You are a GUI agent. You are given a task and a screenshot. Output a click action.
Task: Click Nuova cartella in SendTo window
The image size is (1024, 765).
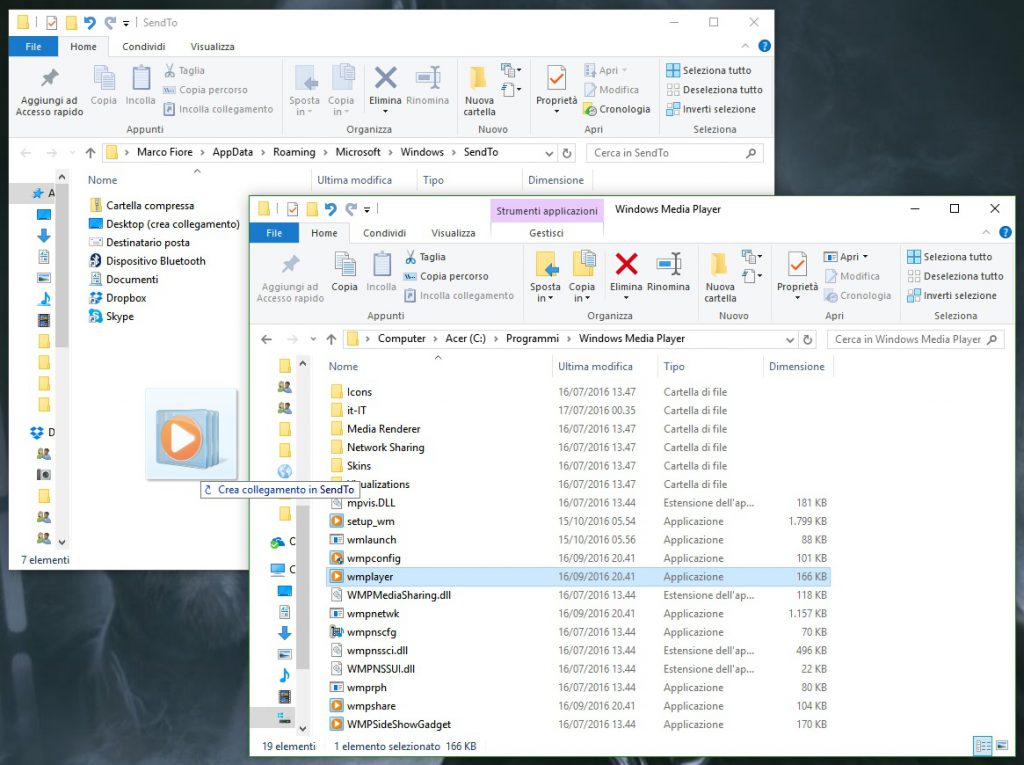pos(479,91)
